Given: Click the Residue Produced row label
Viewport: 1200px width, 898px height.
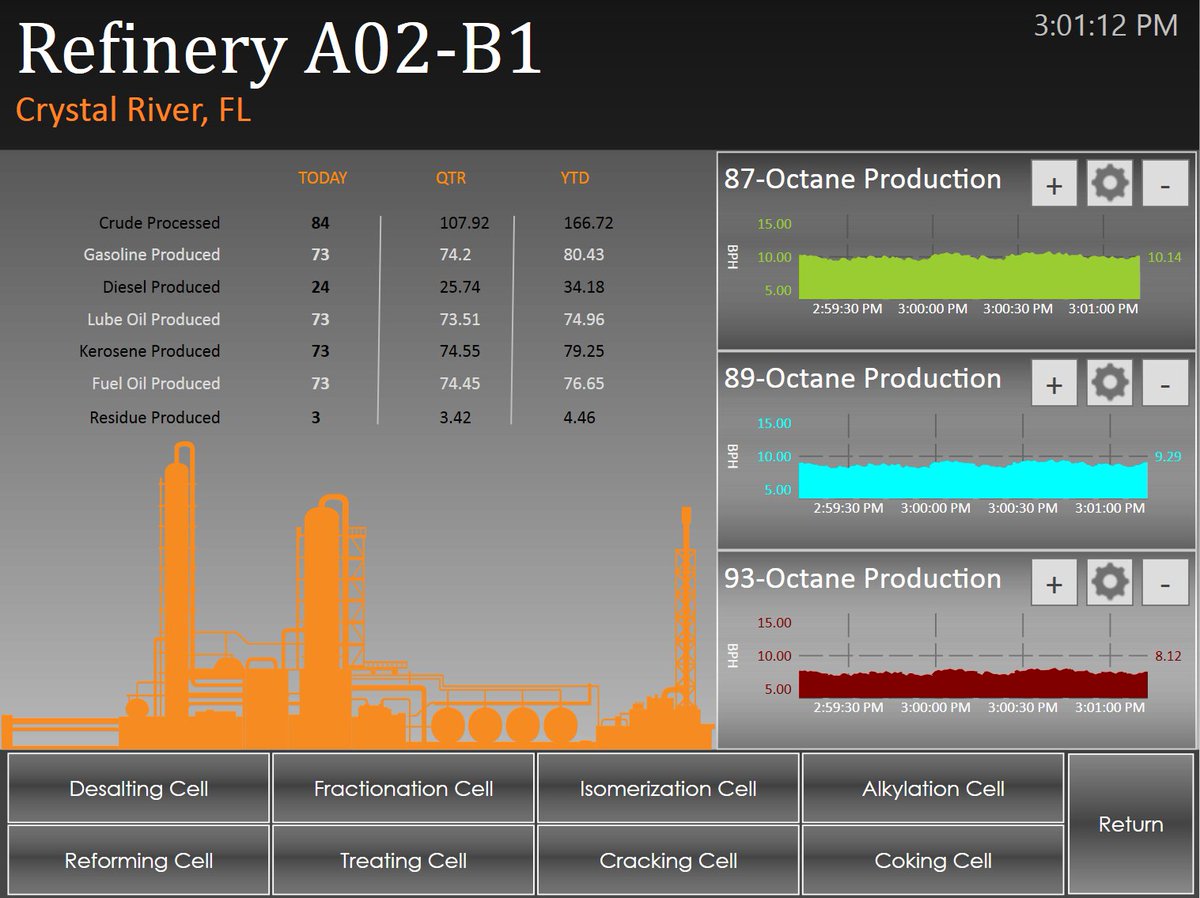Looking at the screenshot, I should pos(155,417).
